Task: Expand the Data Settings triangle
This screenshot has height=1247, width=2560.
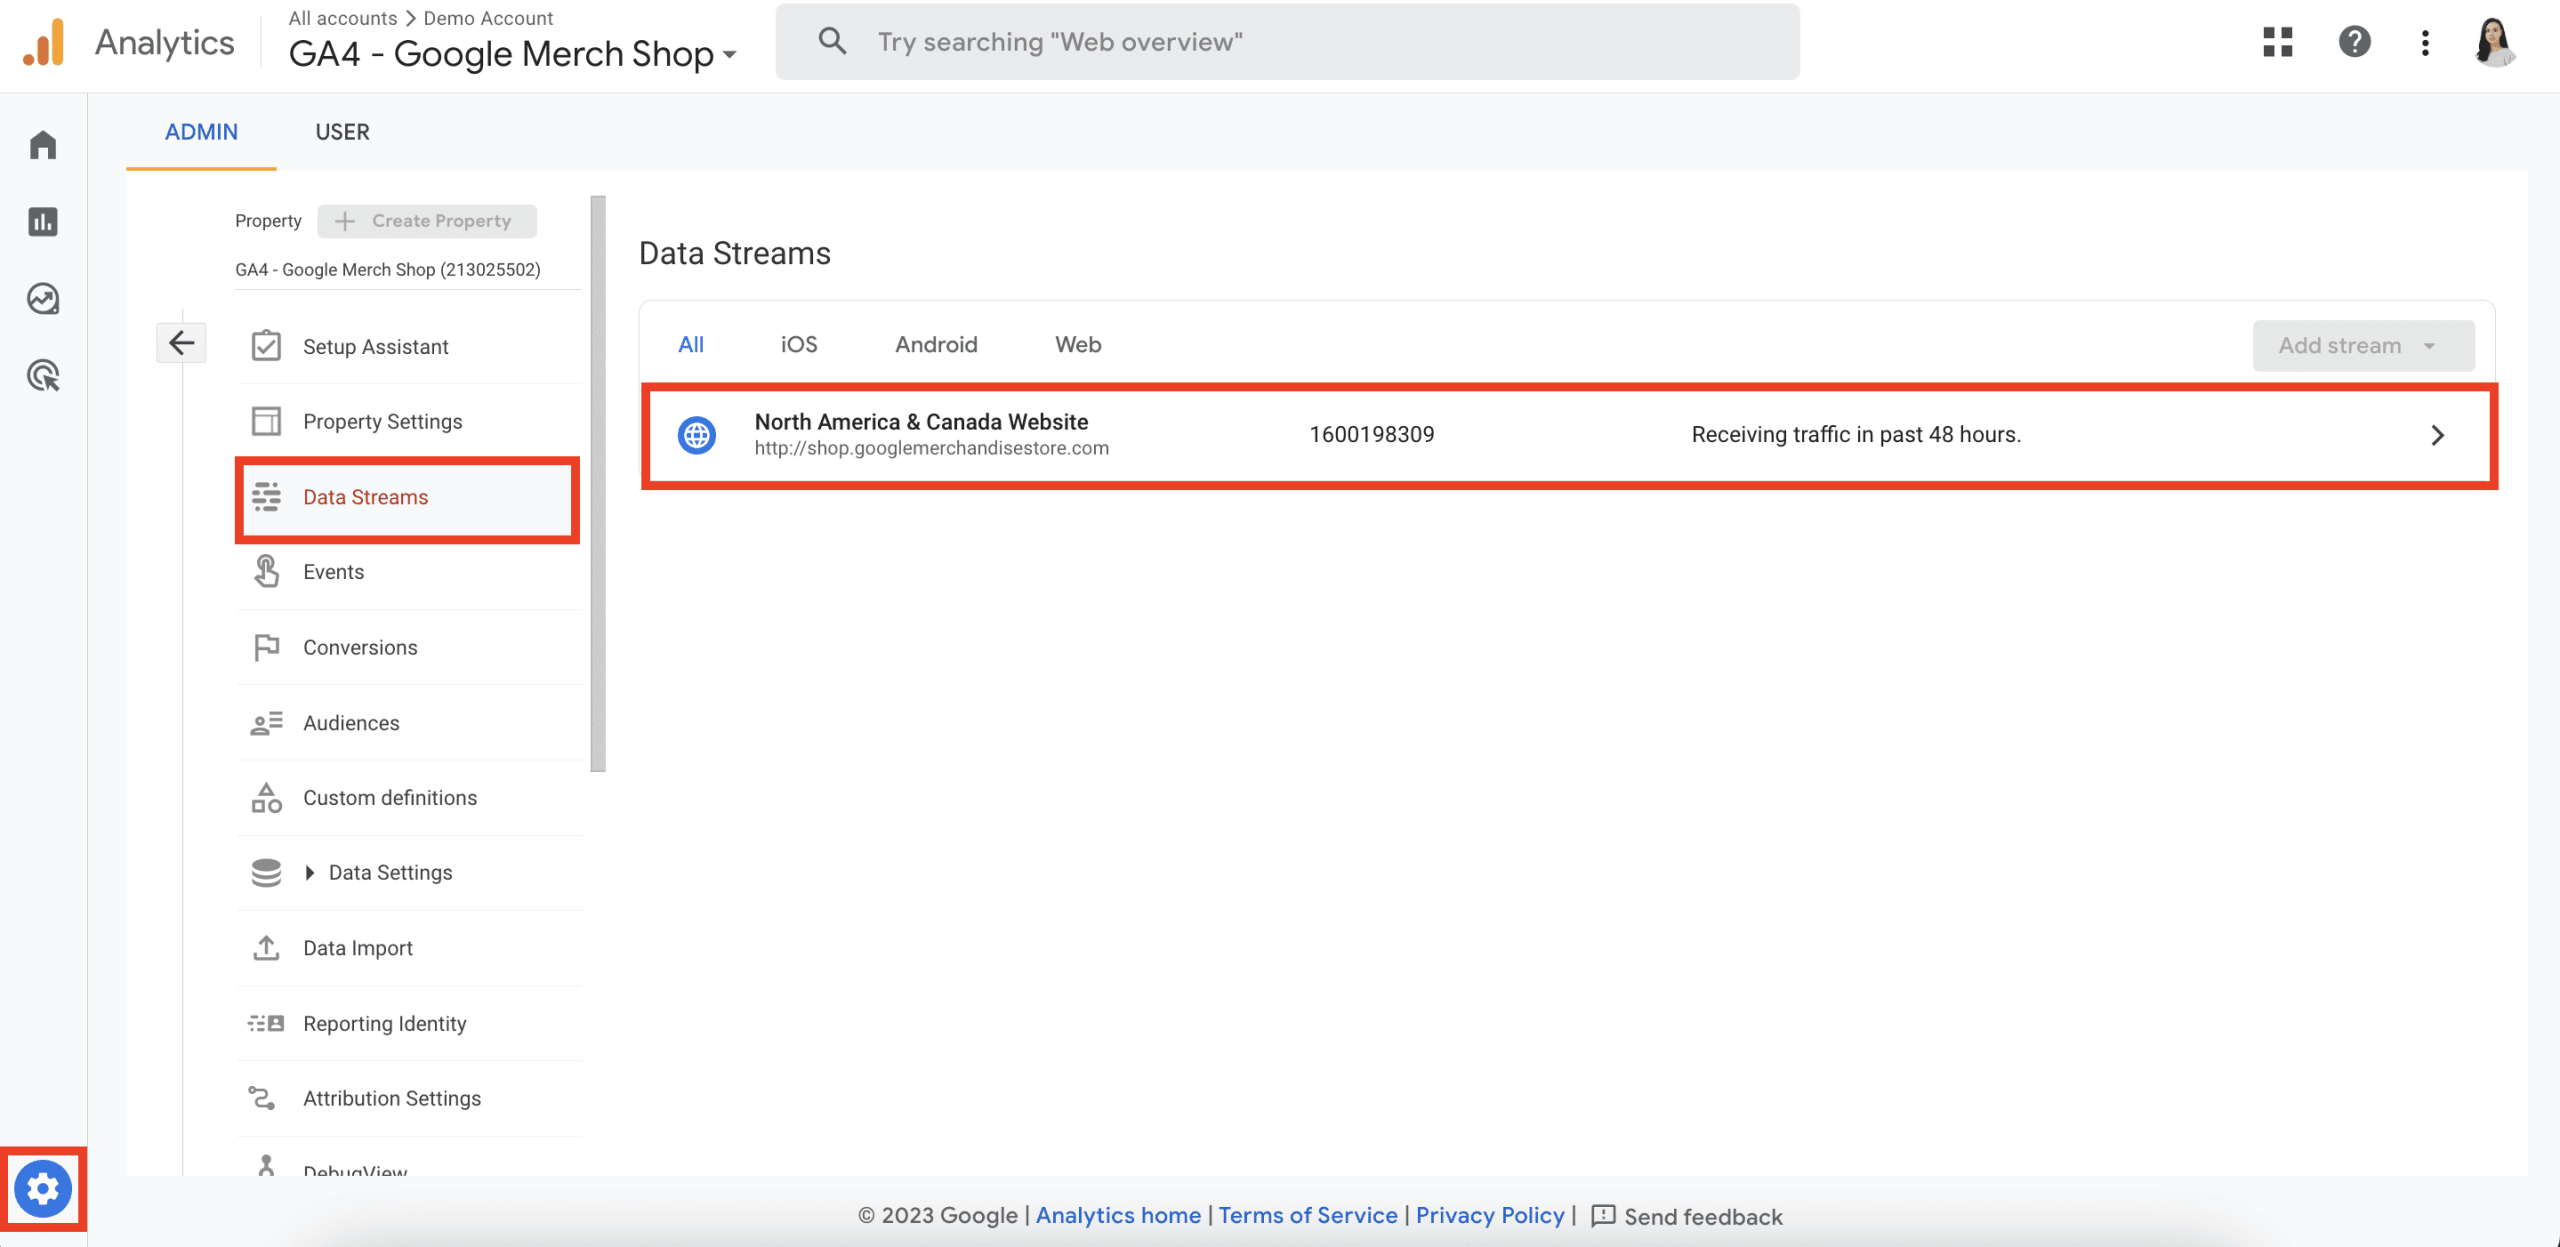Action: coord(310,873)
